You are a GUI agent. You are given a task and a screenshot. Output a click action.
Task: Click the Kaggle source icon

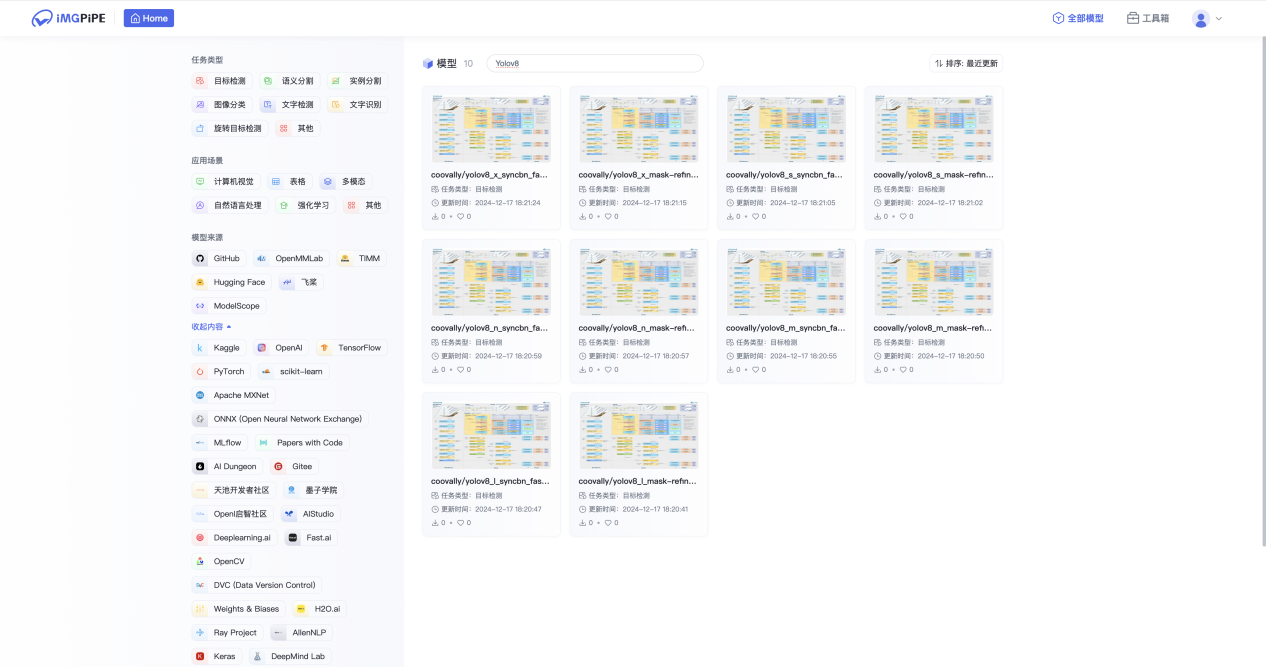pyautogui.click(x=200, y=348)
